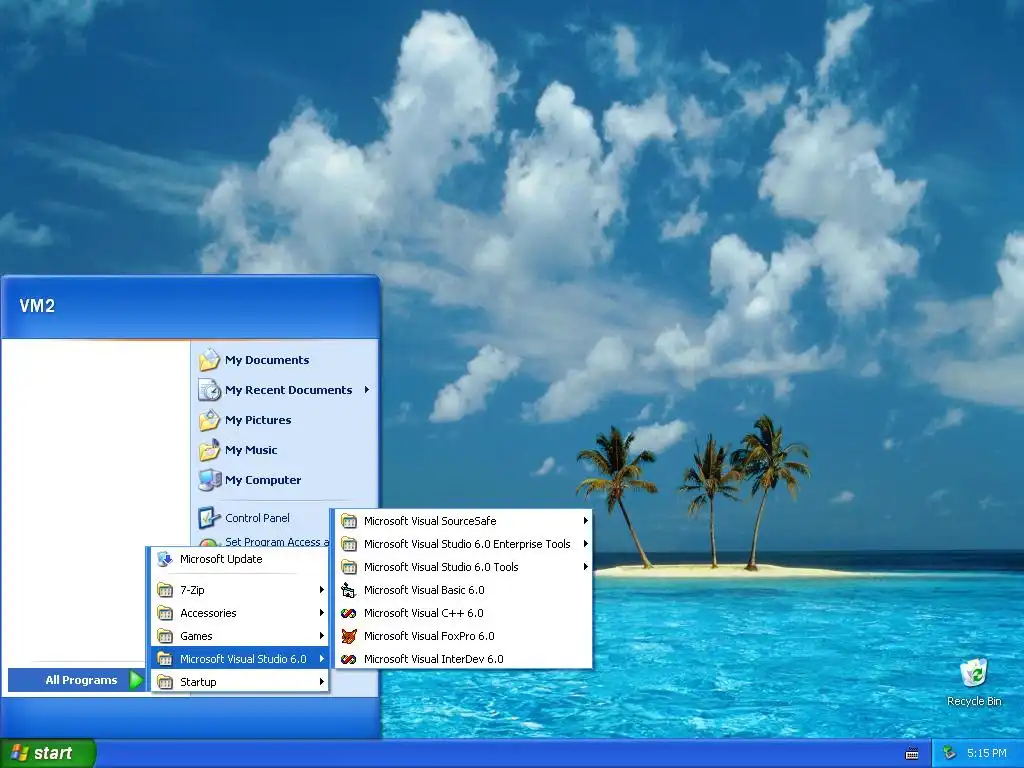The image size is (1024, 768).
Task: Expand the Startup submenu arrow
Action: 321,682
